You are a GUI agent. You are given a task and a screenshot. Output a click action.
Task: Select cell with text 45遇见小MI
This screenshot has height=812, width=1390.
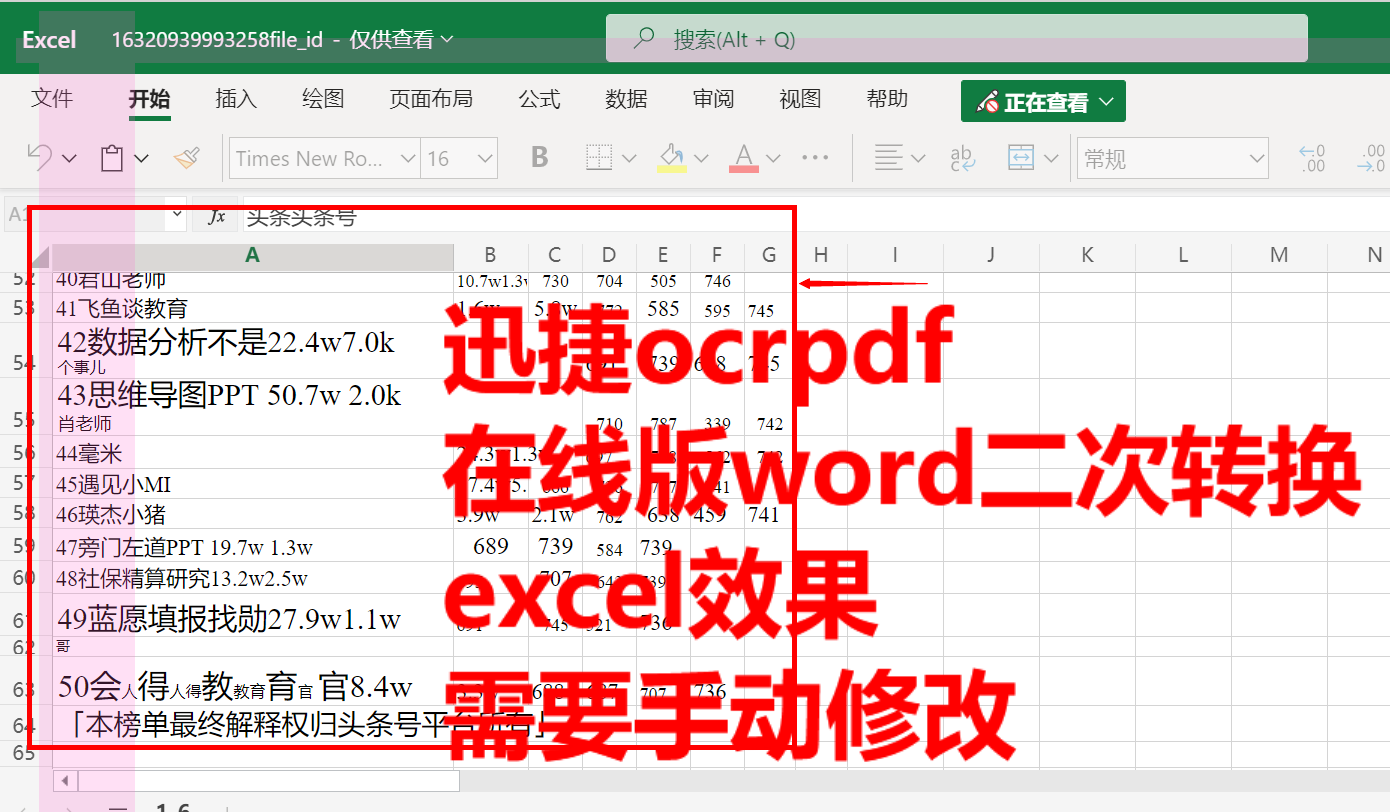[x=253, y=484]
